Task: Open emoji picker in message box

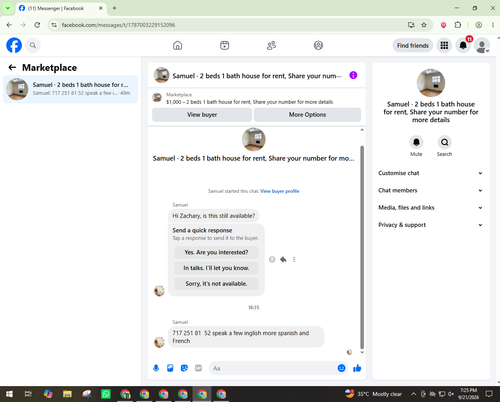Action: (x=341, y=368)
